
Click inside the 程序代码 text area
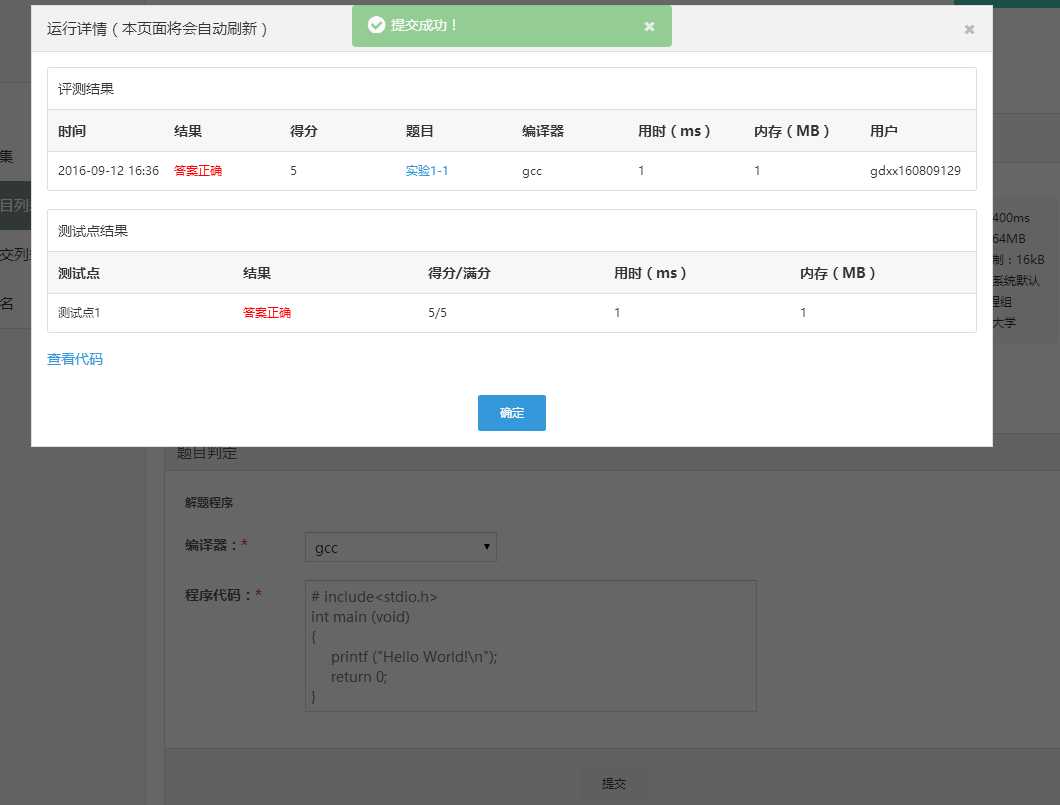point(531,645)
